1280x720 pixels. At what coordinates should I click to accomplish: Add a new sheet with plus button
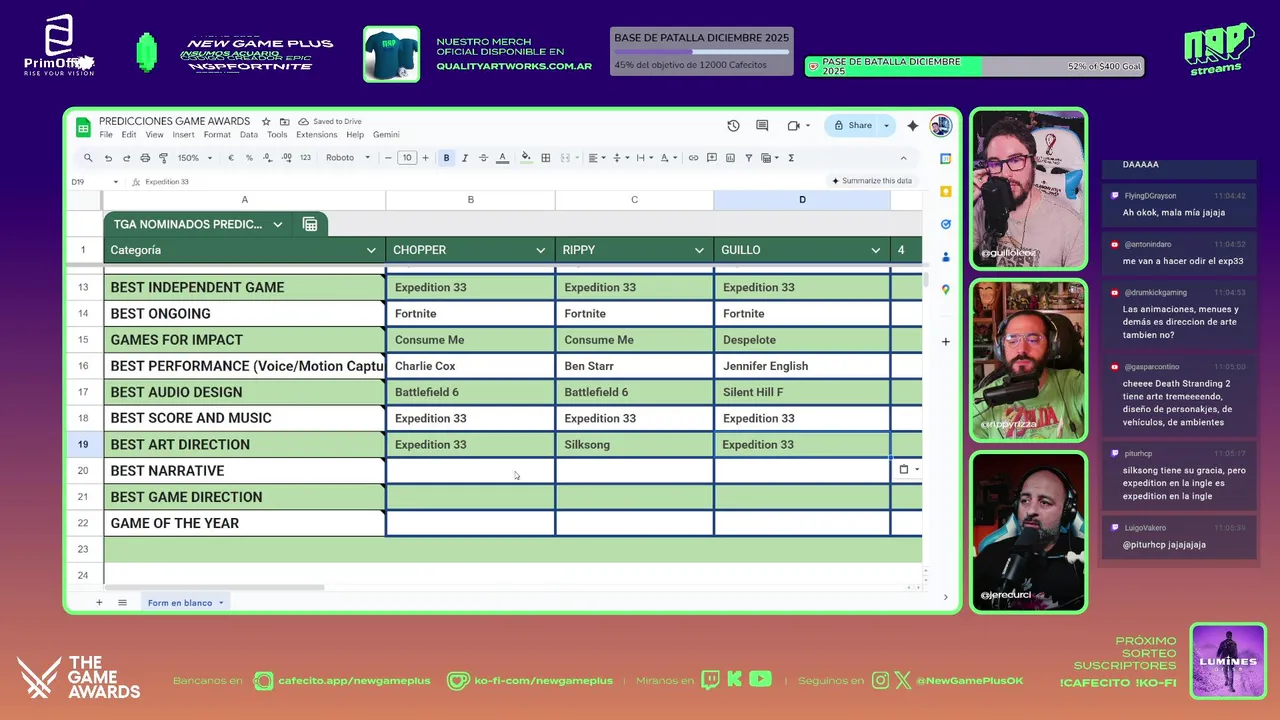[99, 602]
